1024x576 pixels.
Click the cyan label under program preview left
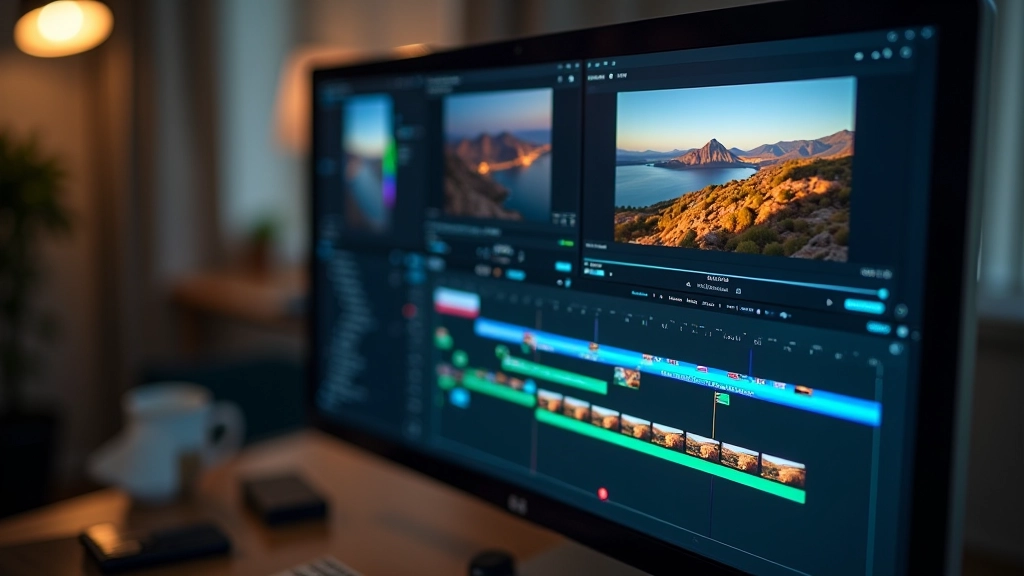point(596,272)
